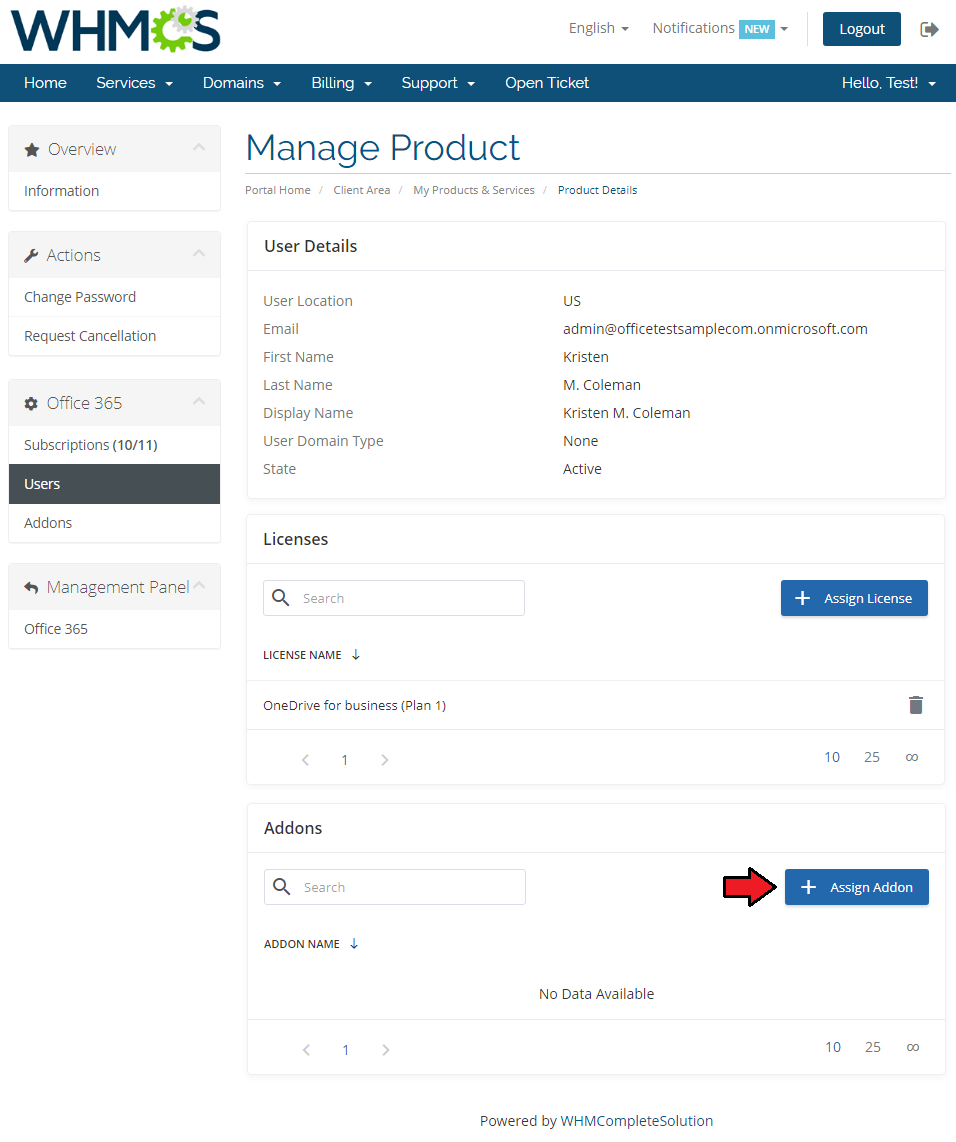
Task: Click the Addons search field
Action: (395, 887)
